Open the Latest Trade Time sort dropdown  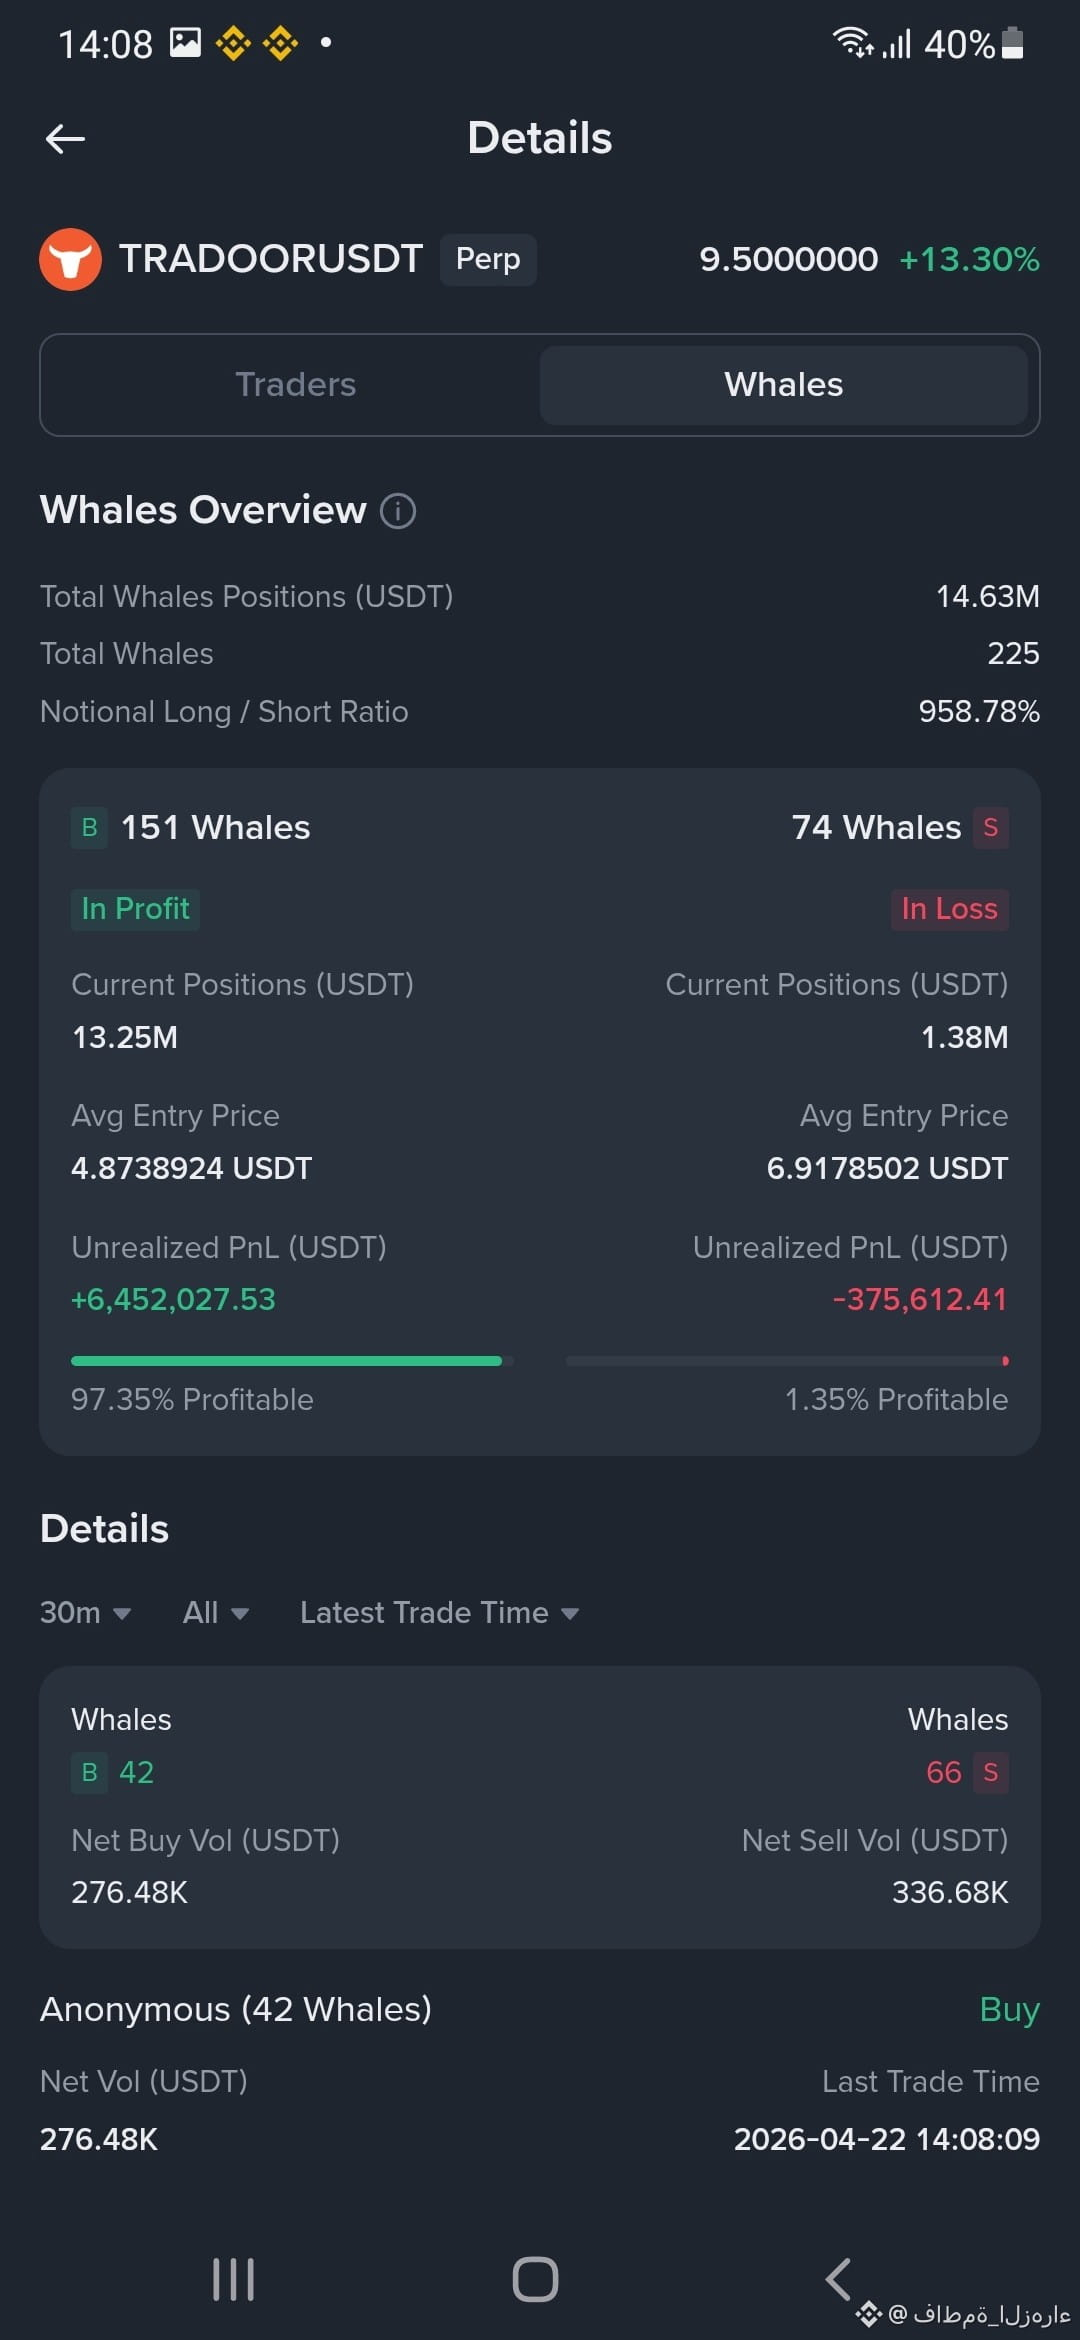(x=440, y=1613)
